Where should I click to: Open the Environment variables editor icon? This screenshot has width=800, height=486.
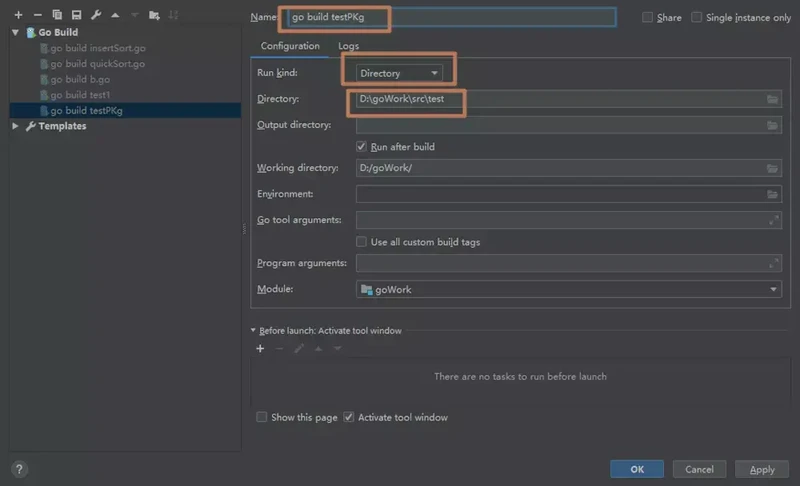point(773,194)
